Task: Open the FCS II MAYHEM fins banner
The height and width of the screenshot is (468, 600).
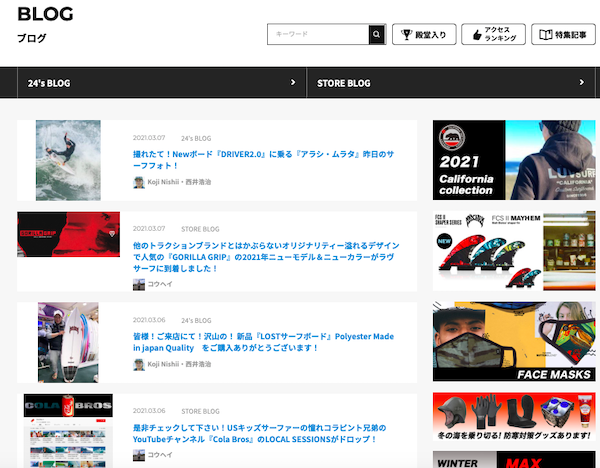Action: click(514, 251)
